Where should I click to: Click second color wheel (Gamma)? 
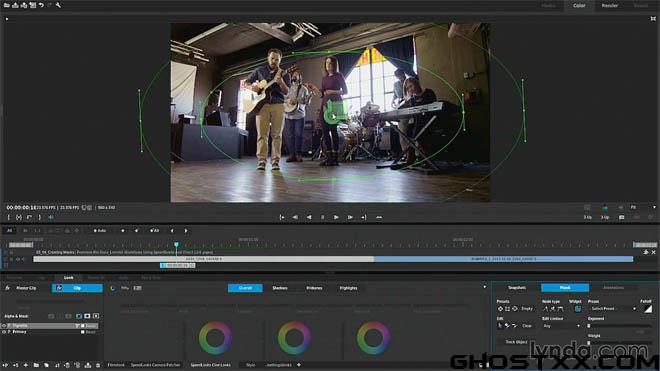pyautogui.click(x=294, y=338)
